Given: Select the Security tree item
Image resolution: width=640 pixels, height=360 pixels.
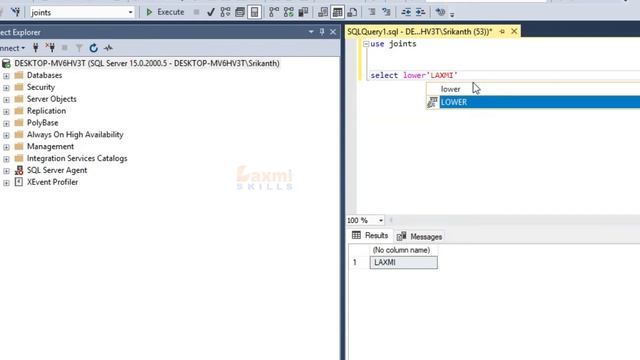Looking at the screenshot, I should click(x=40, y=87).
